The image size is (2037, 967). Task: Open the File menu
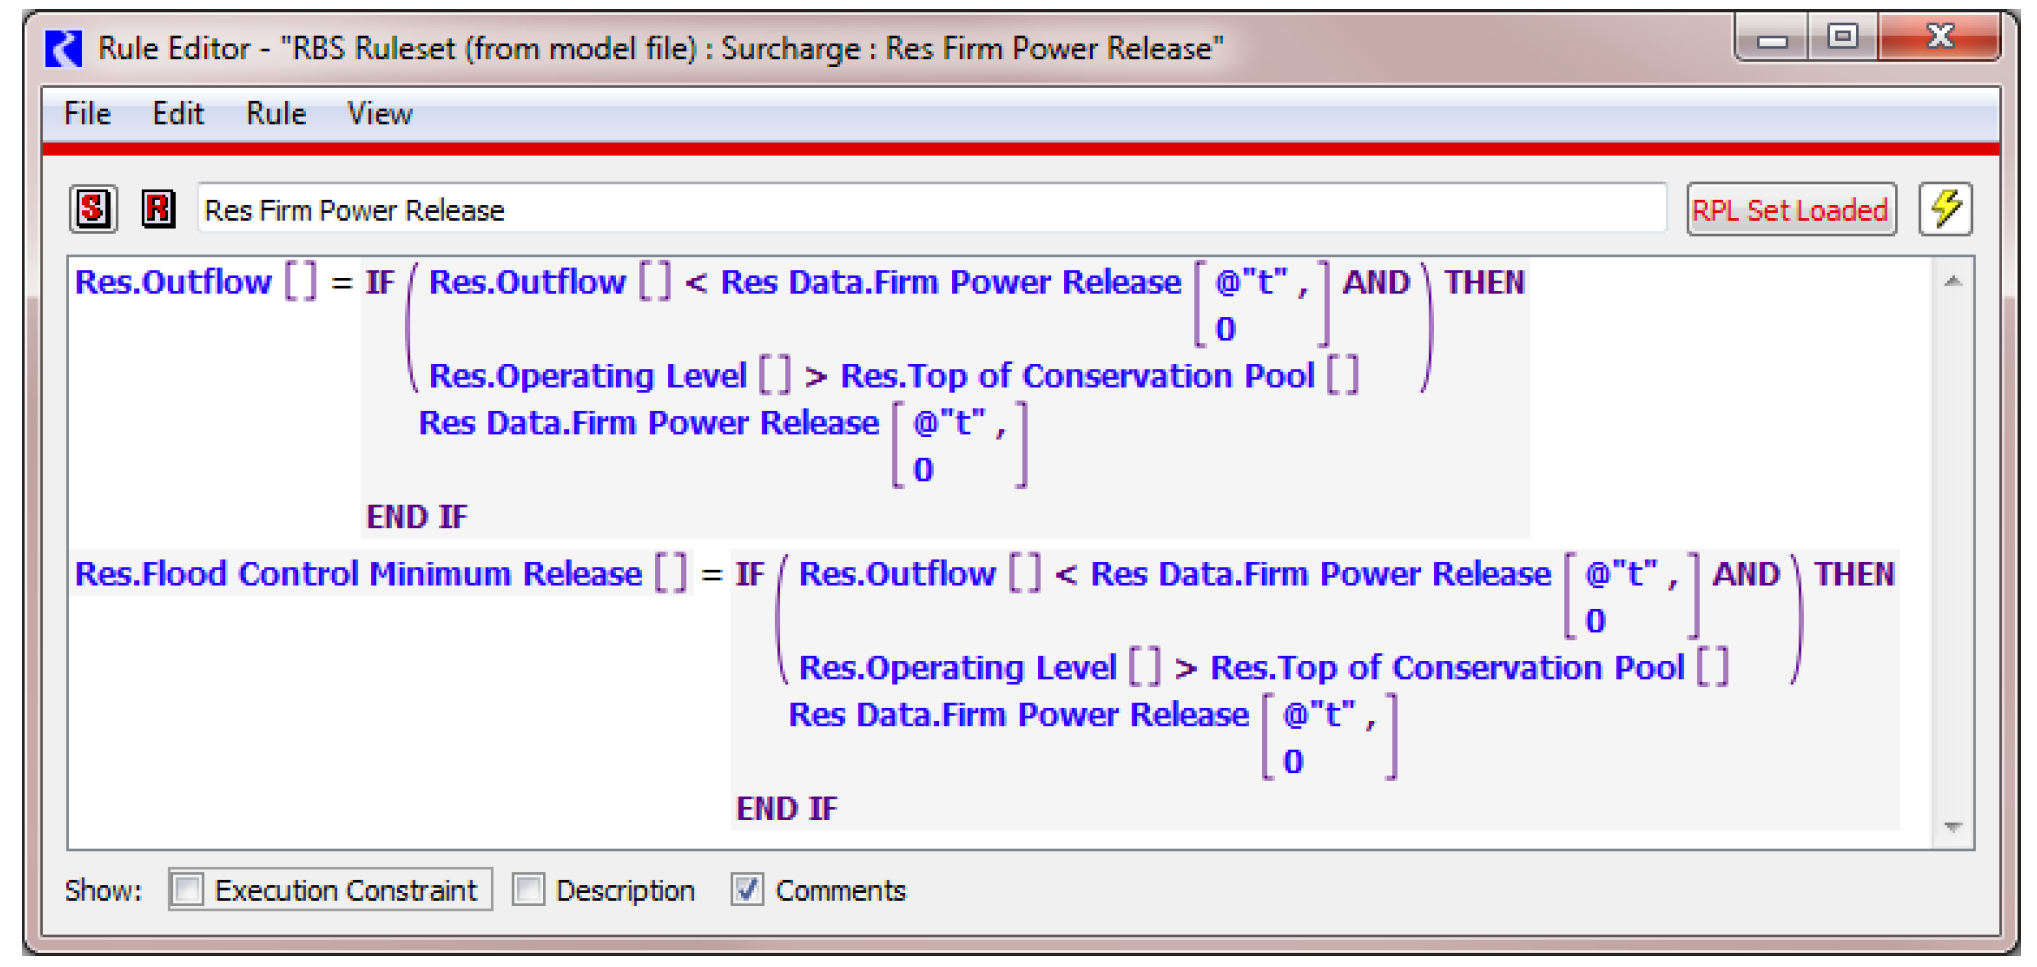tap(87, 114)
